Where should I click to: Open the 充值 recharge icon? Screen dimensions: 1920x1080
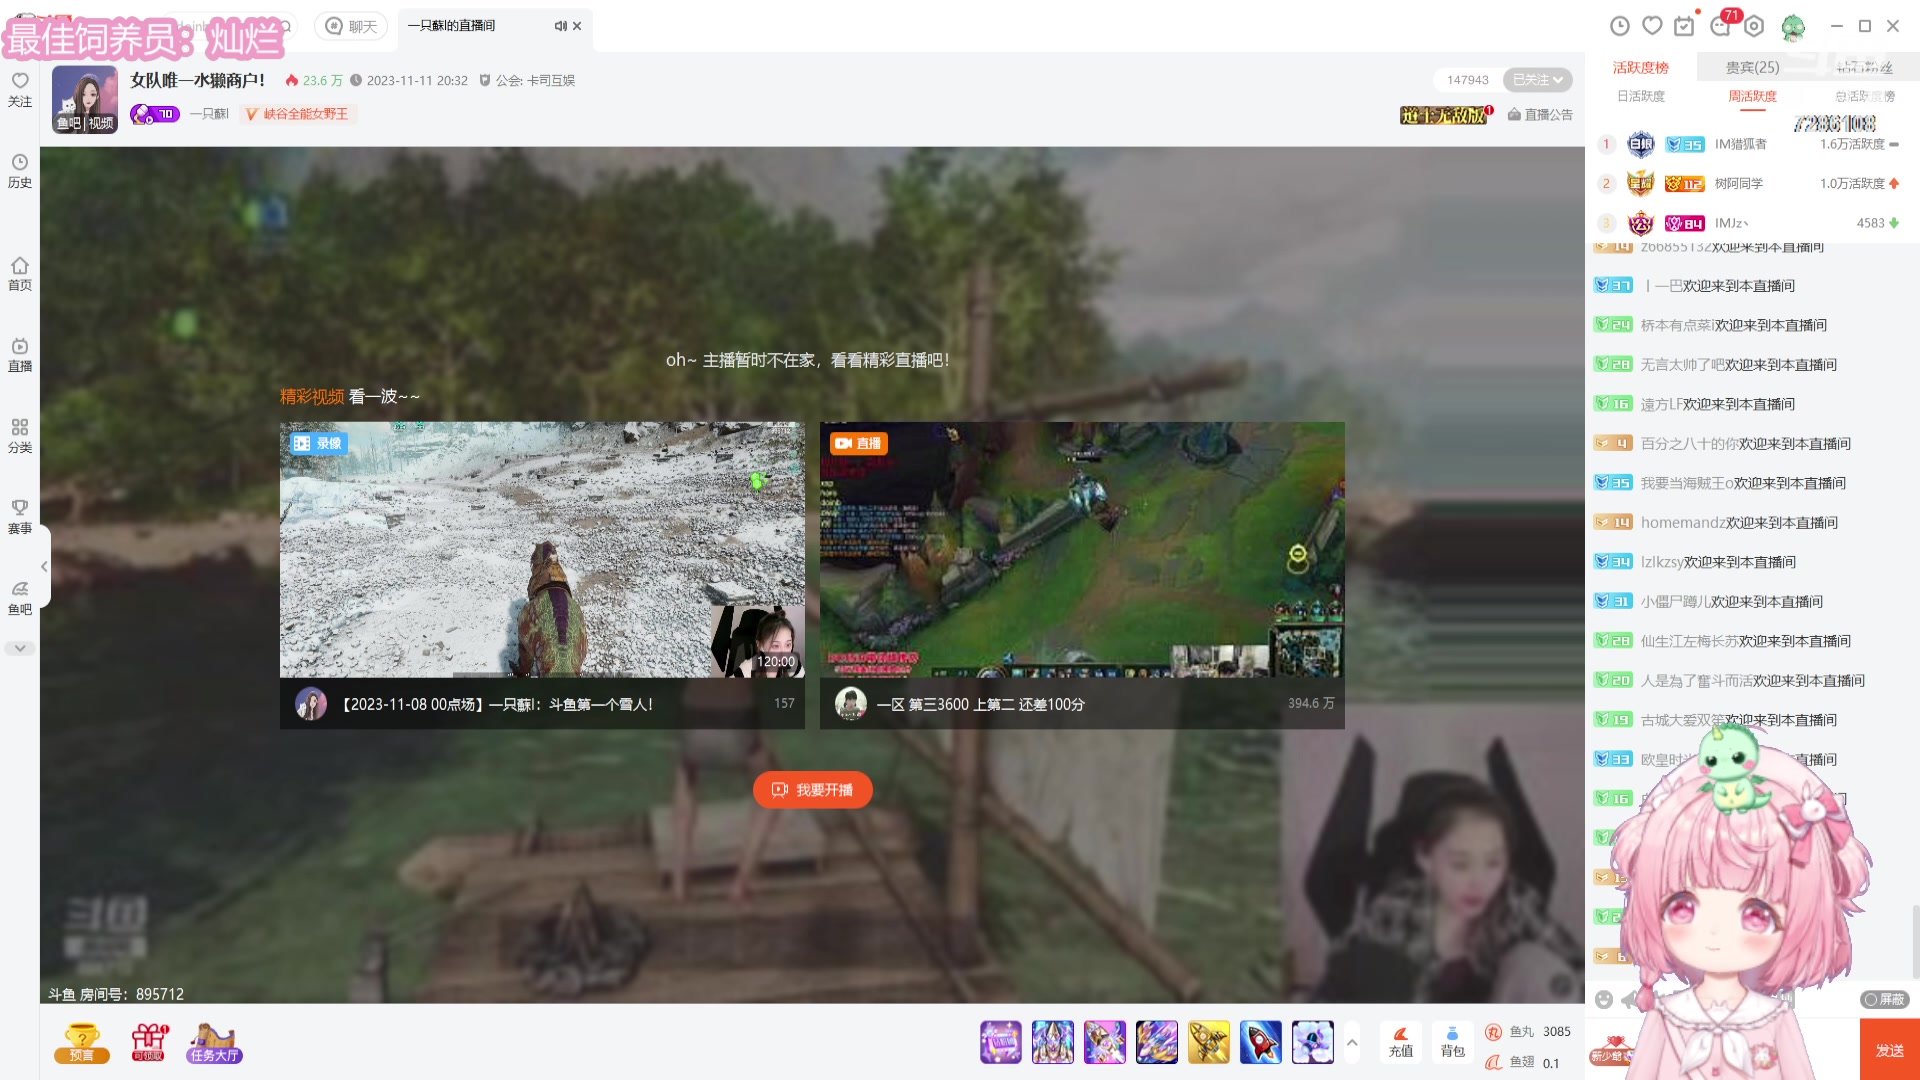pyautogui.click(x=1401, y=1042)
